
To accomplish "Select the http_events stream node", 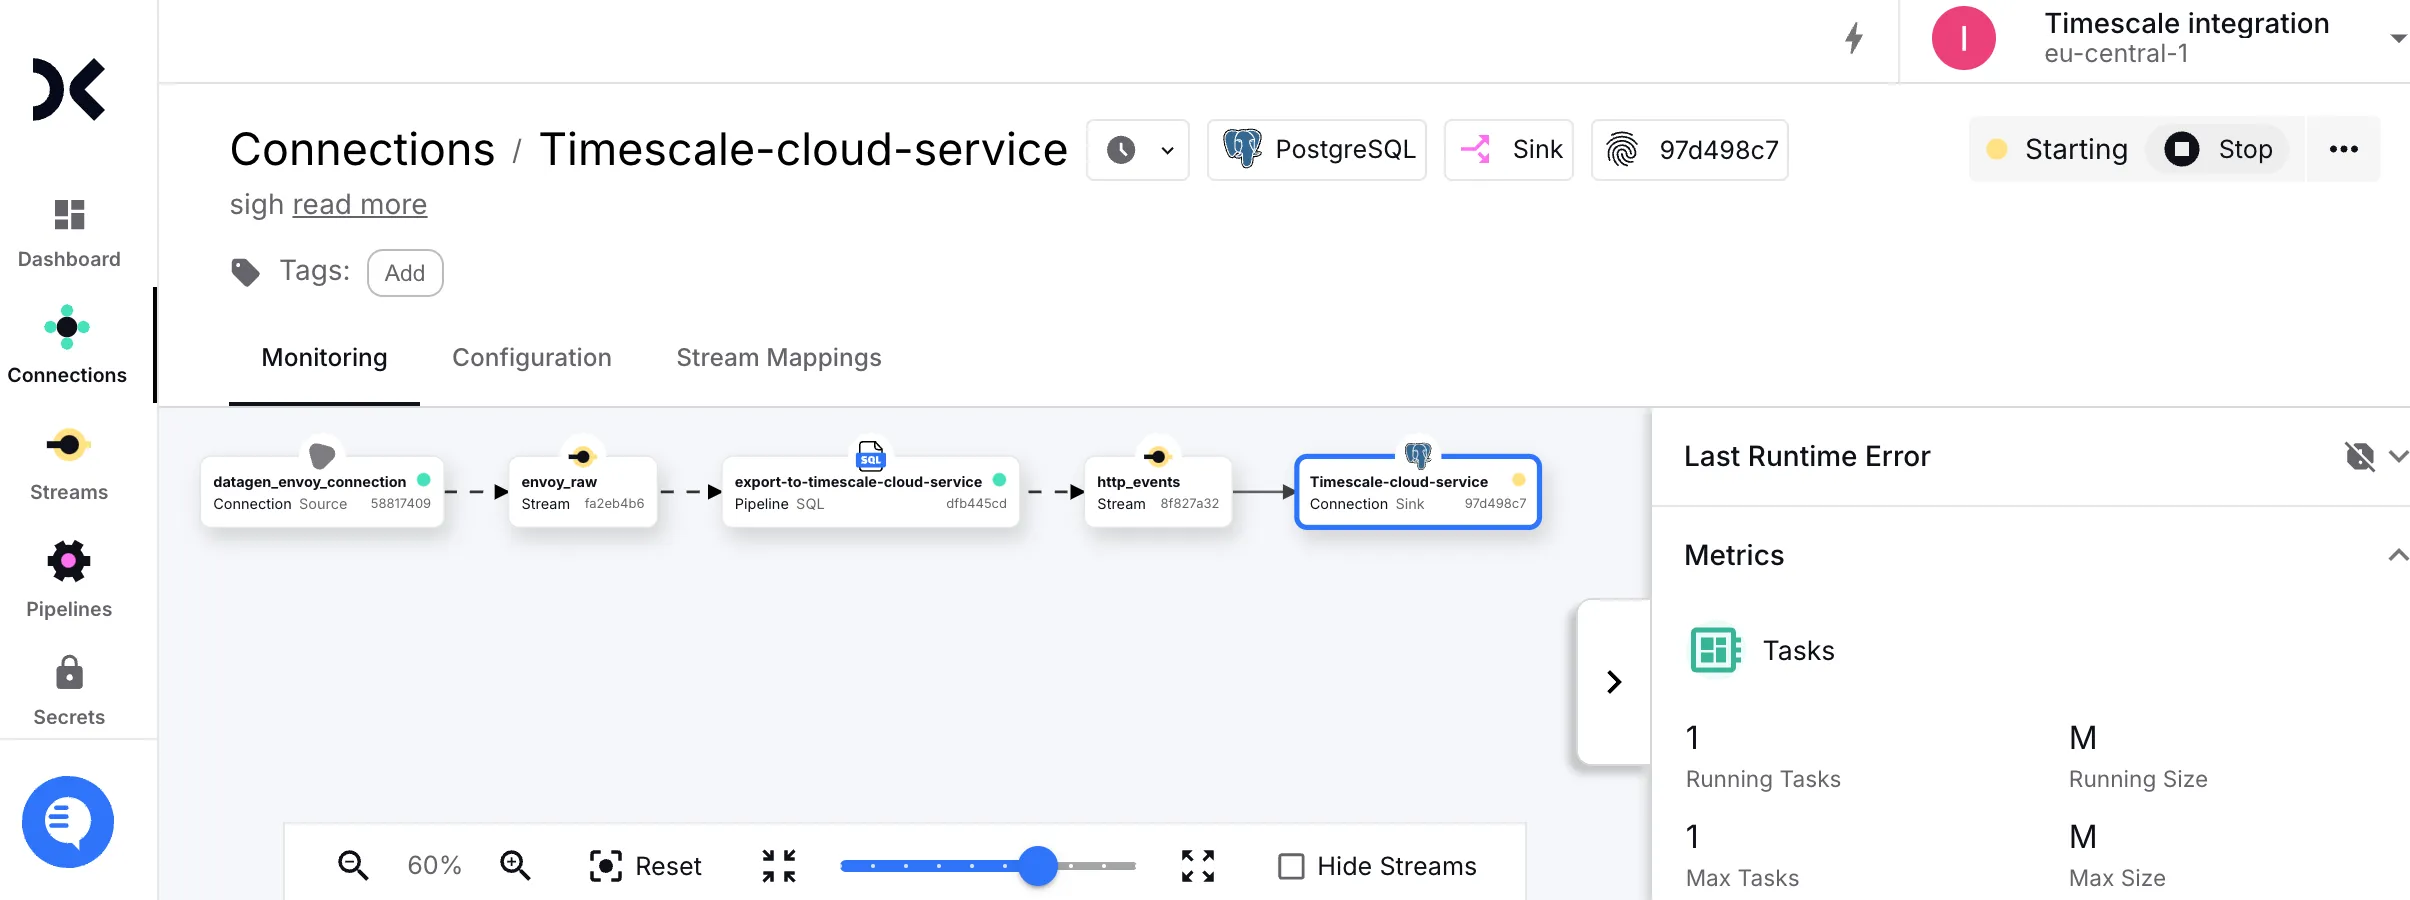I will coord(1158,492).
